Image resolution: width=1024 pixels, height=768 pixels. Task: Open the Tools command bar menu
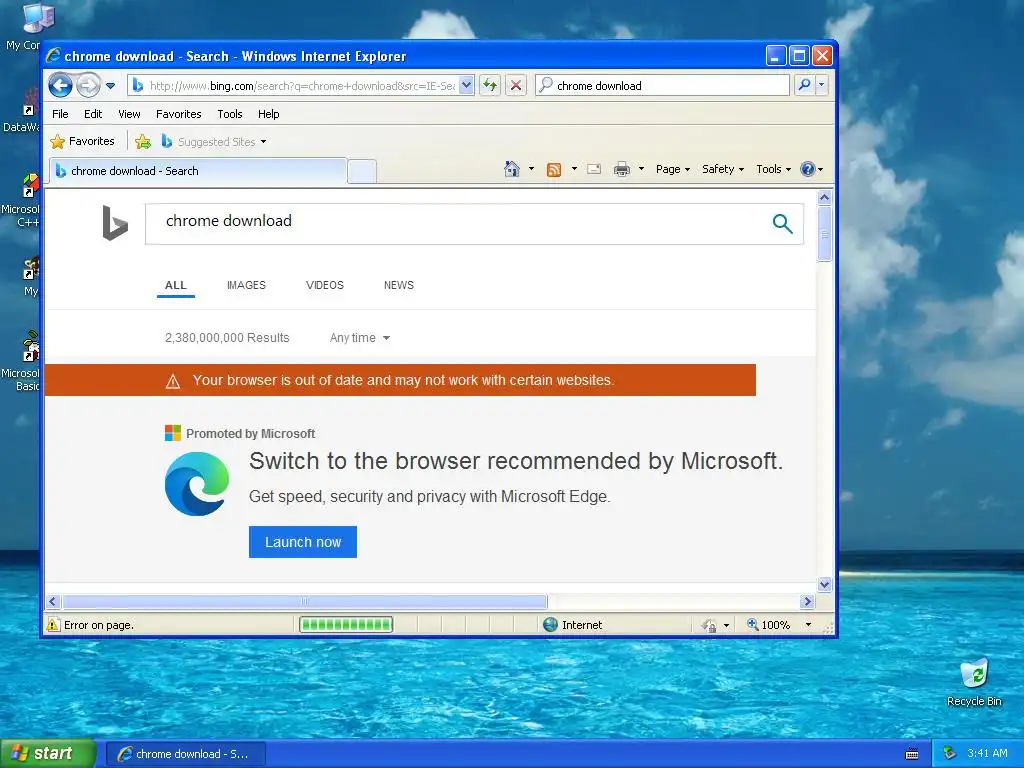(773, 169)
